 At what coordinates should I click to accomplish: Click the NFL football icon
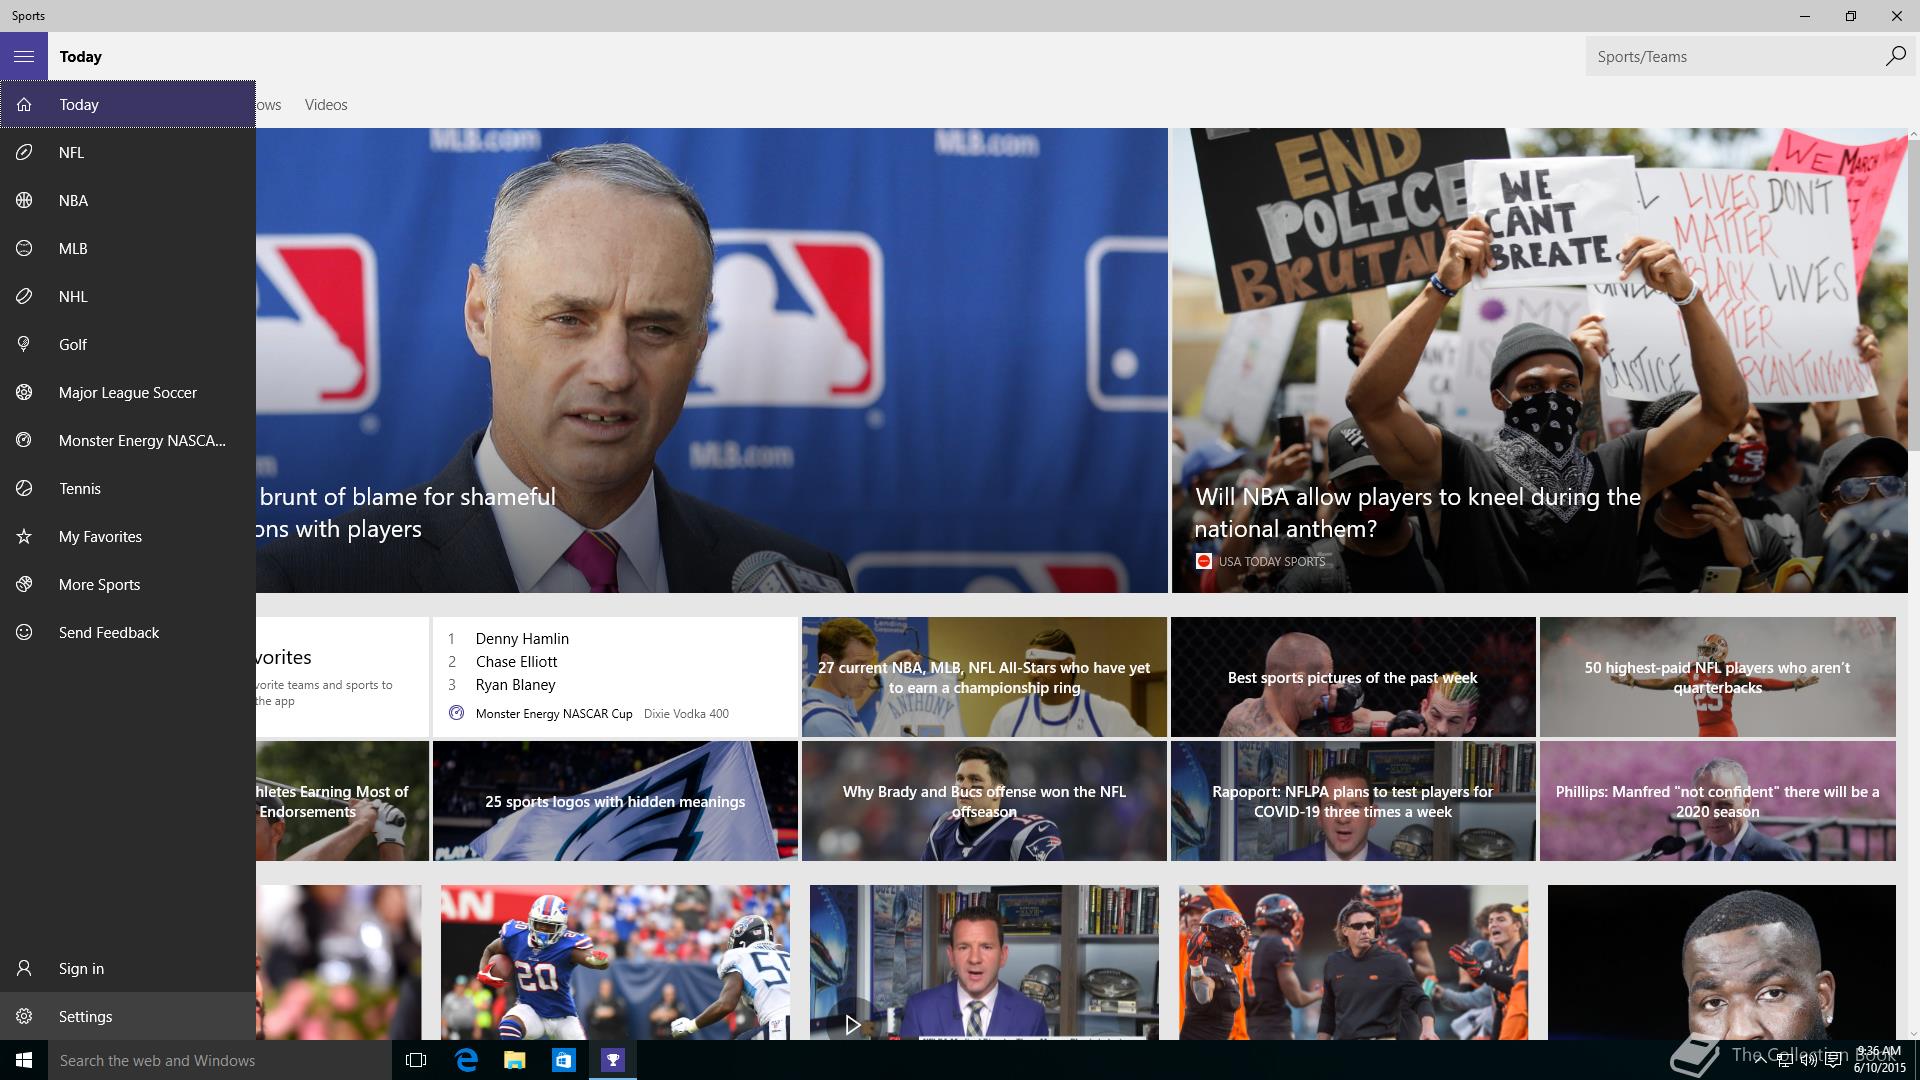pos(24,152)
